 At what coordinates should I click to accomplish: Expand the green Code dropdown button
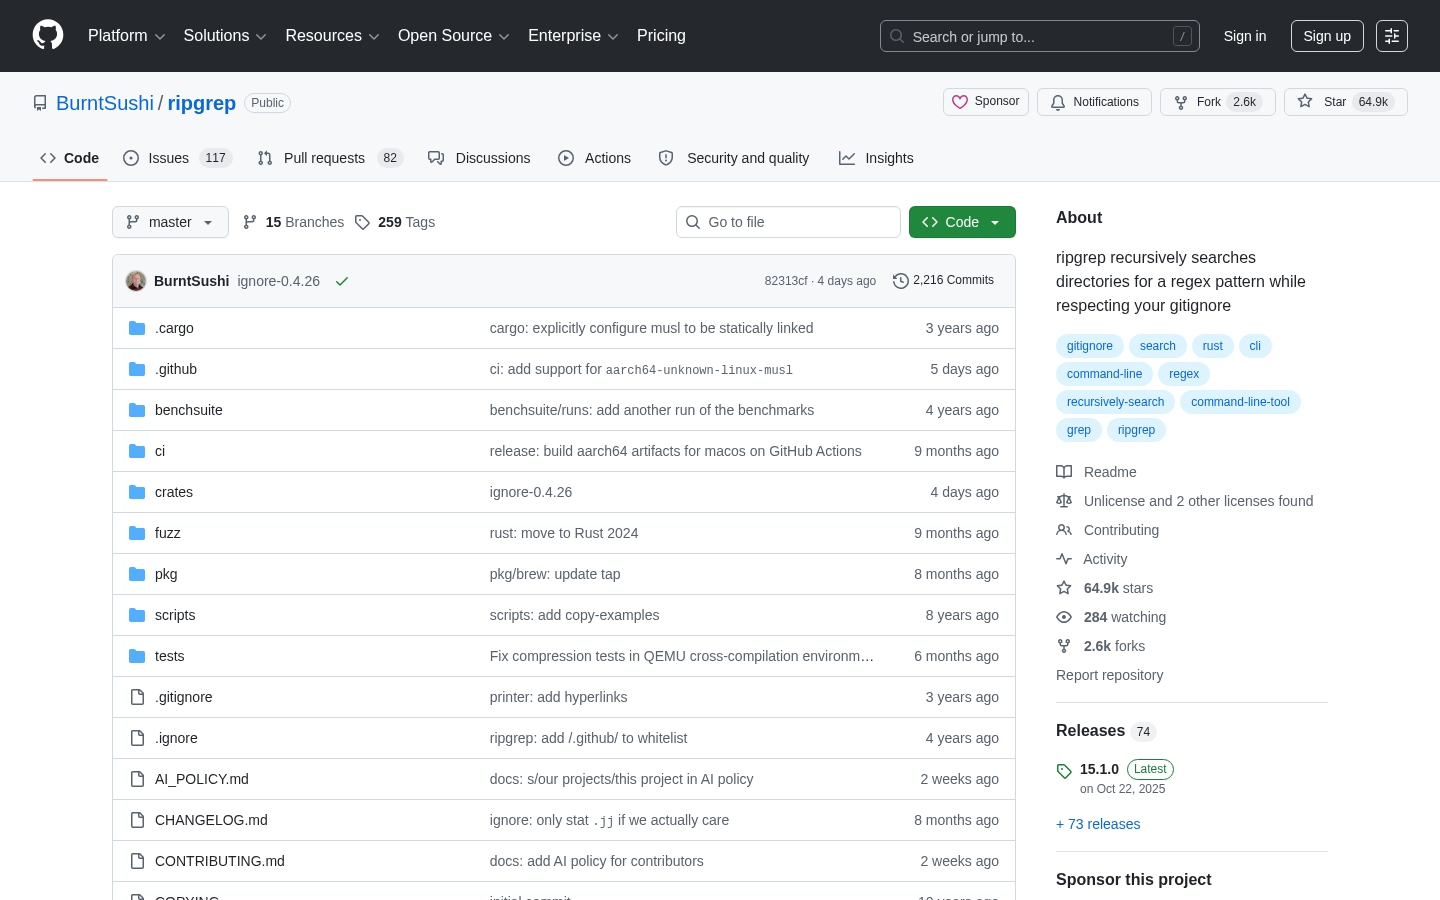pyautogui.click(x=962, y=222)
